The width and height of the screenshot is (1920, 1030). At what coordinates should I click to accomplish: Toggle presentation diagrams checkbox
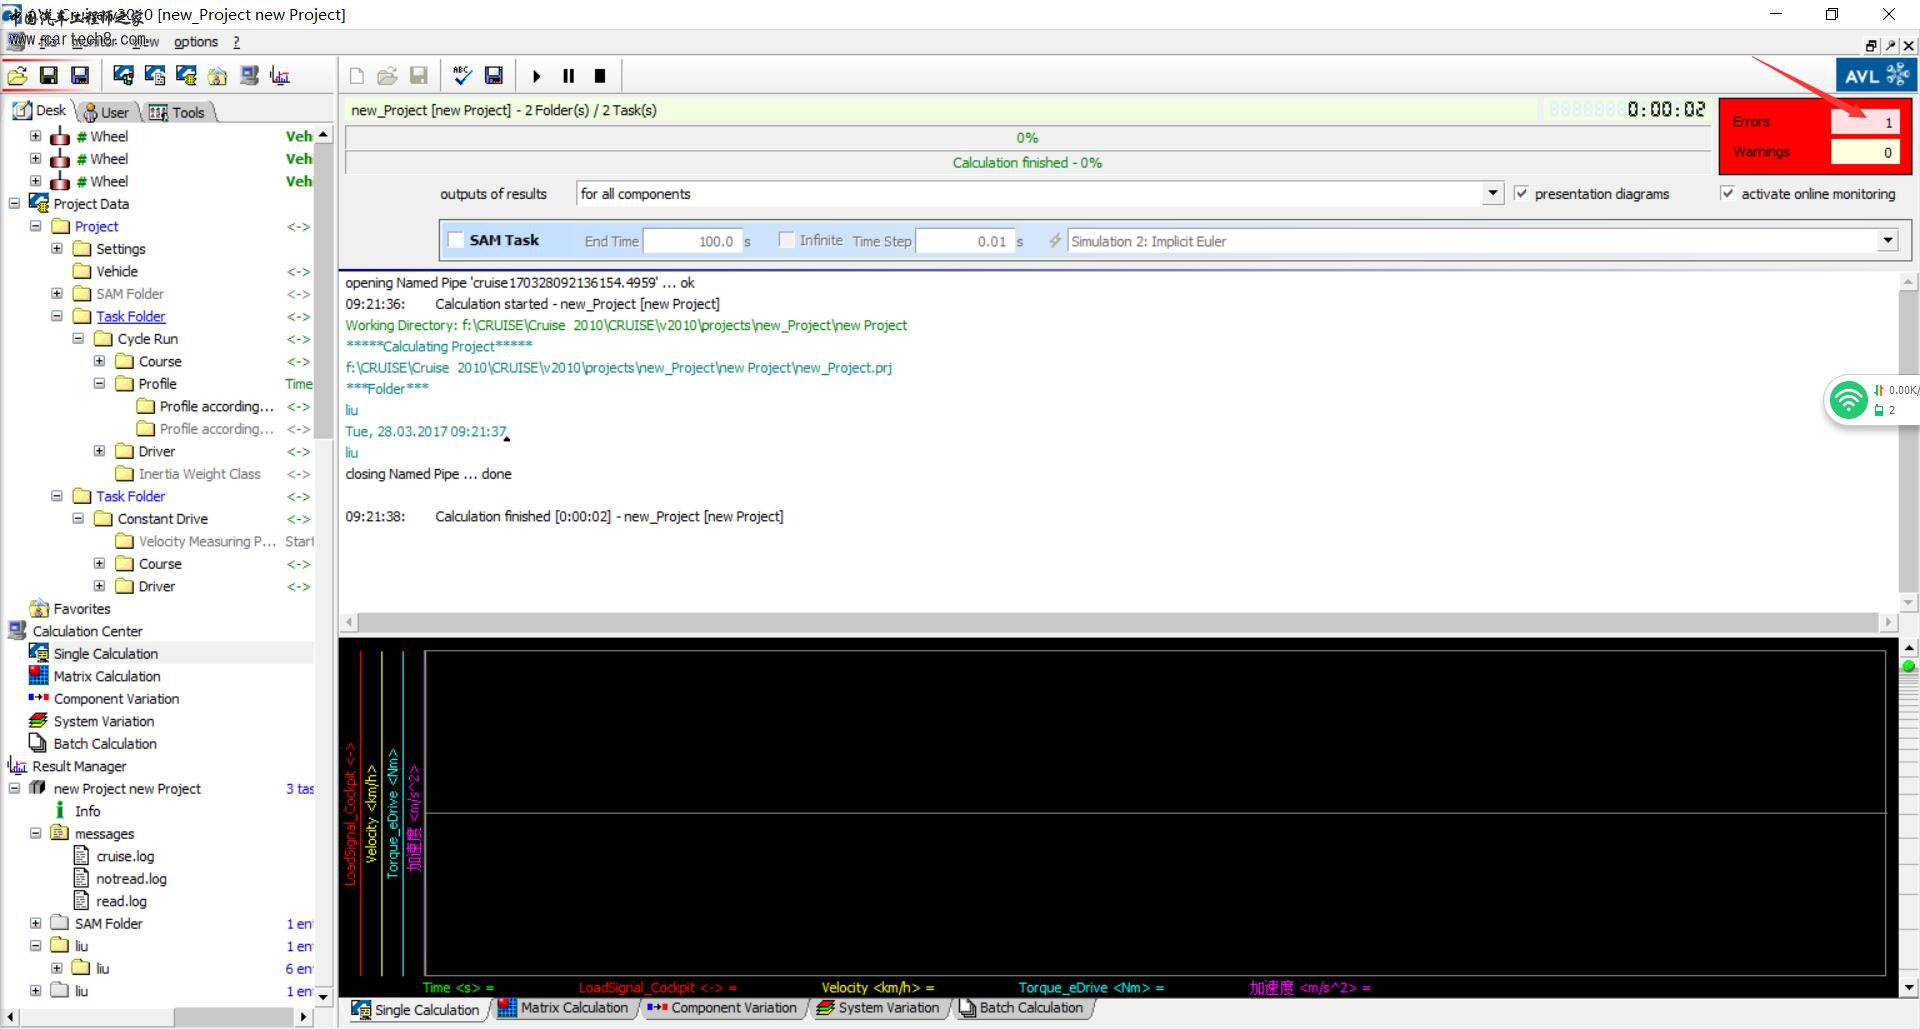click(x=1521, y=193)
